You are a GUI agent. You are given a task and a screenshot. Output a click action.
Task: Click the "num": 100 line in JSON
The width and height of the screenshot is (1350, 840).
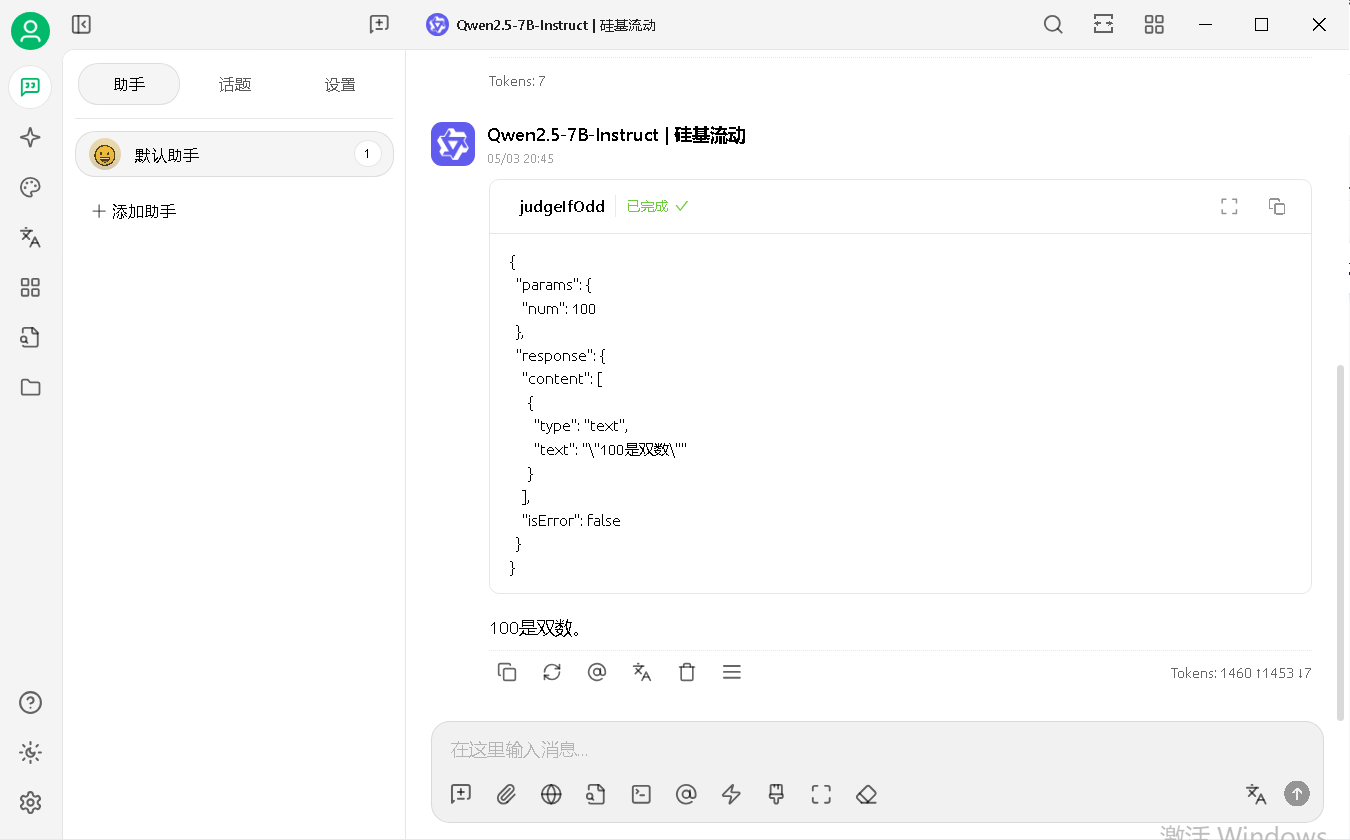pyautogui.click(x=559, y=309)
